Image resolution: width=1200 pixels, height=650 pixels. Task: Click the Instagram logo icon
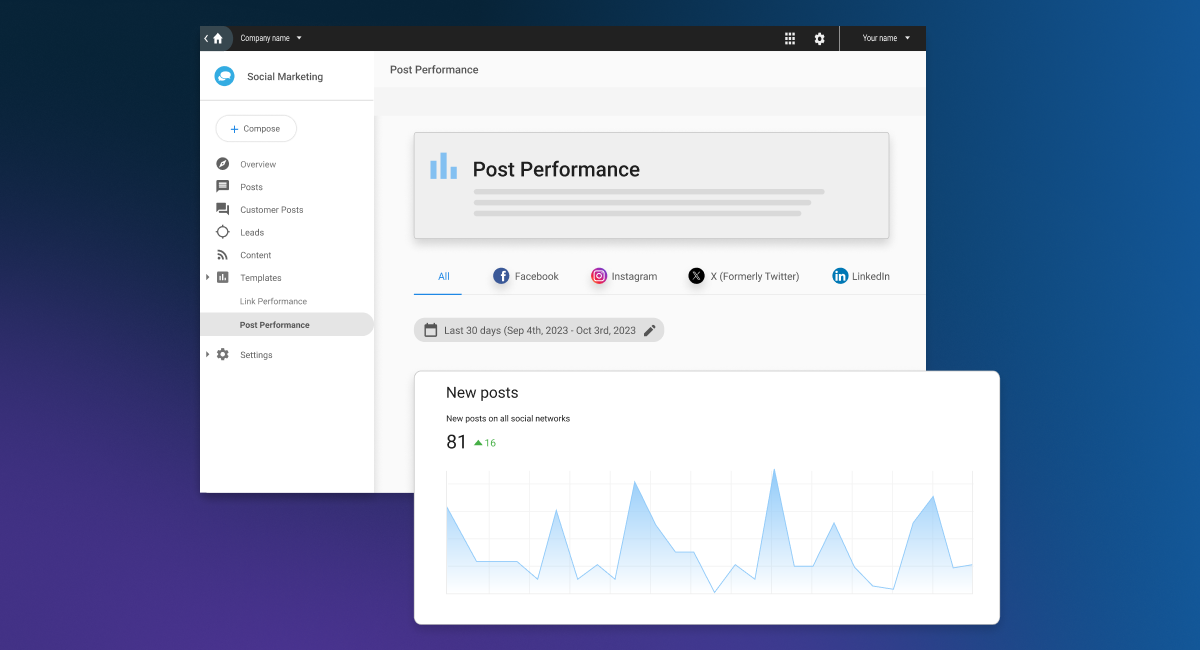coord(599,276)
